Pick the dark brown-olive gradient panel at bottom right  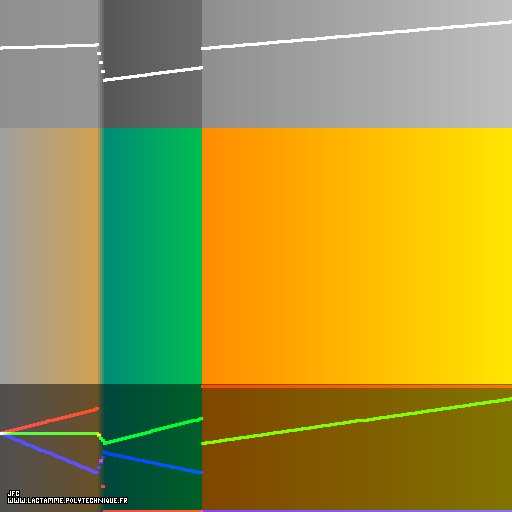coord(357,448)
